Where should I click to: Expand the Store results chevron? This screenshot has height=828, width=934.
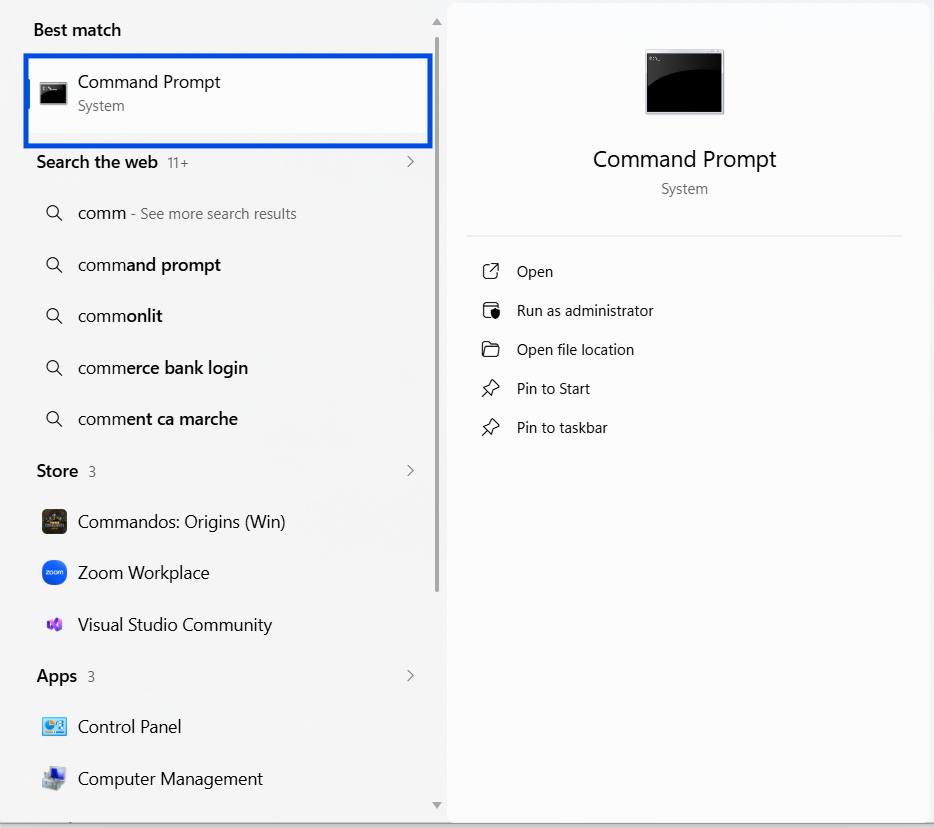(x=410, y=471)
